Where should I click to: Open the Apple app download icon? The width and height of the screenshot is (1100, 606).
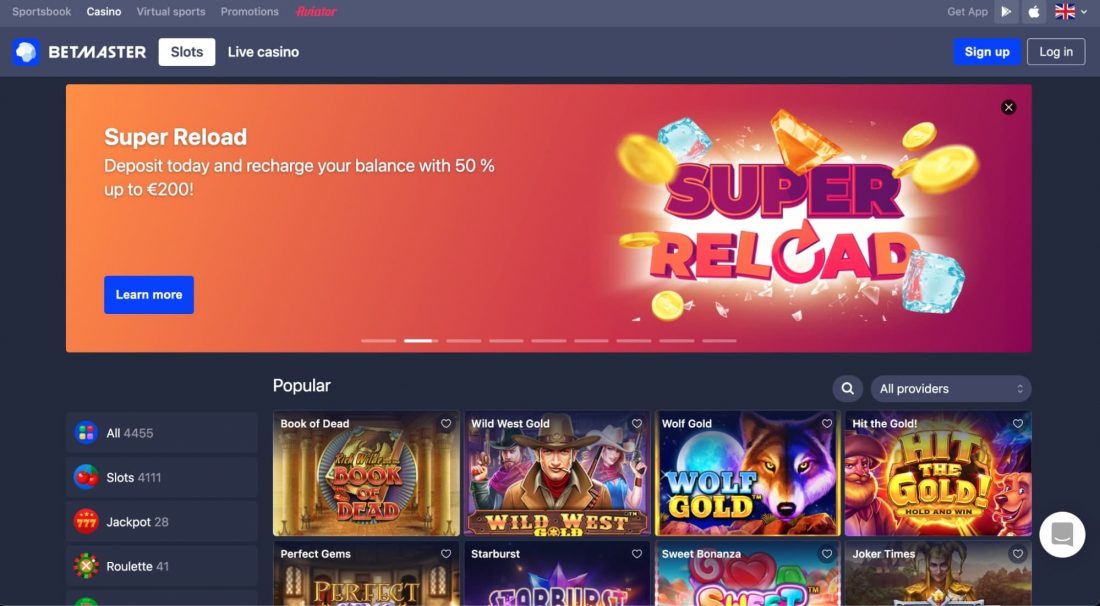pyautogui.click(x=1033, y=12)
